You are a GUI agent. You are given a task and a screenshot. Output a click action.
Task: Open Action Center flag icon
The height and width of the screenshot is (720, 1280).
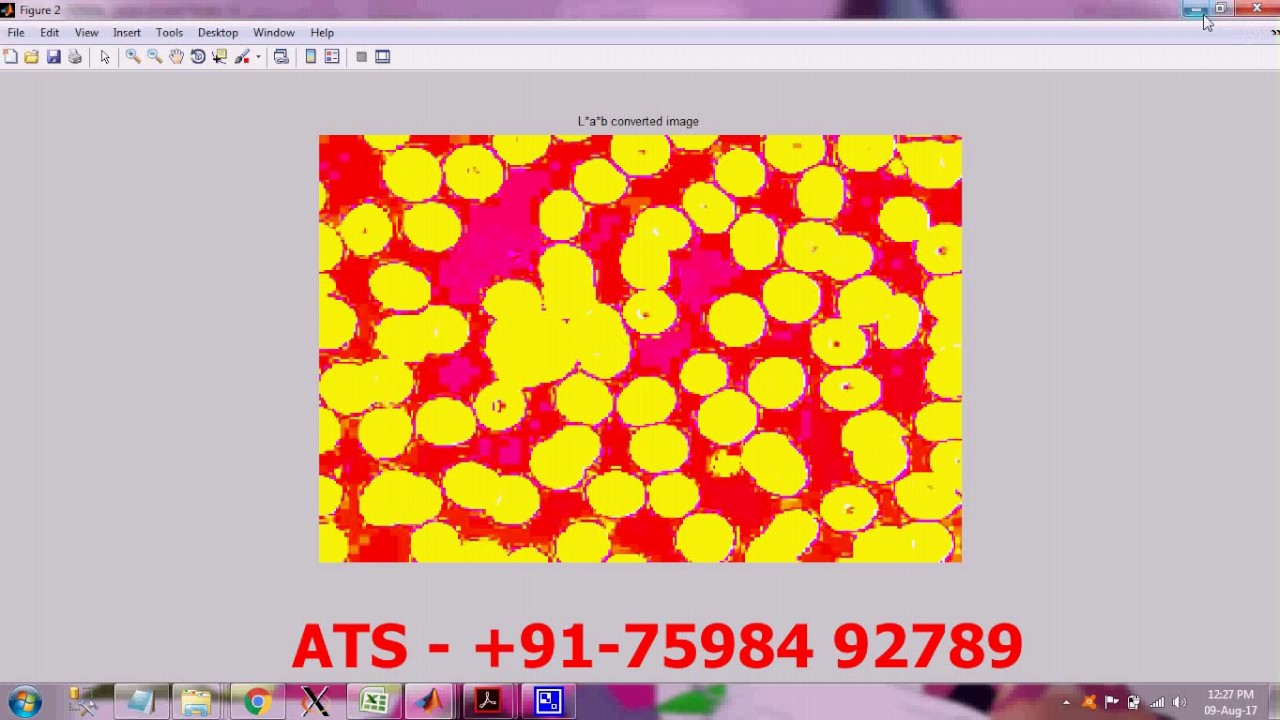[1112, 702]
